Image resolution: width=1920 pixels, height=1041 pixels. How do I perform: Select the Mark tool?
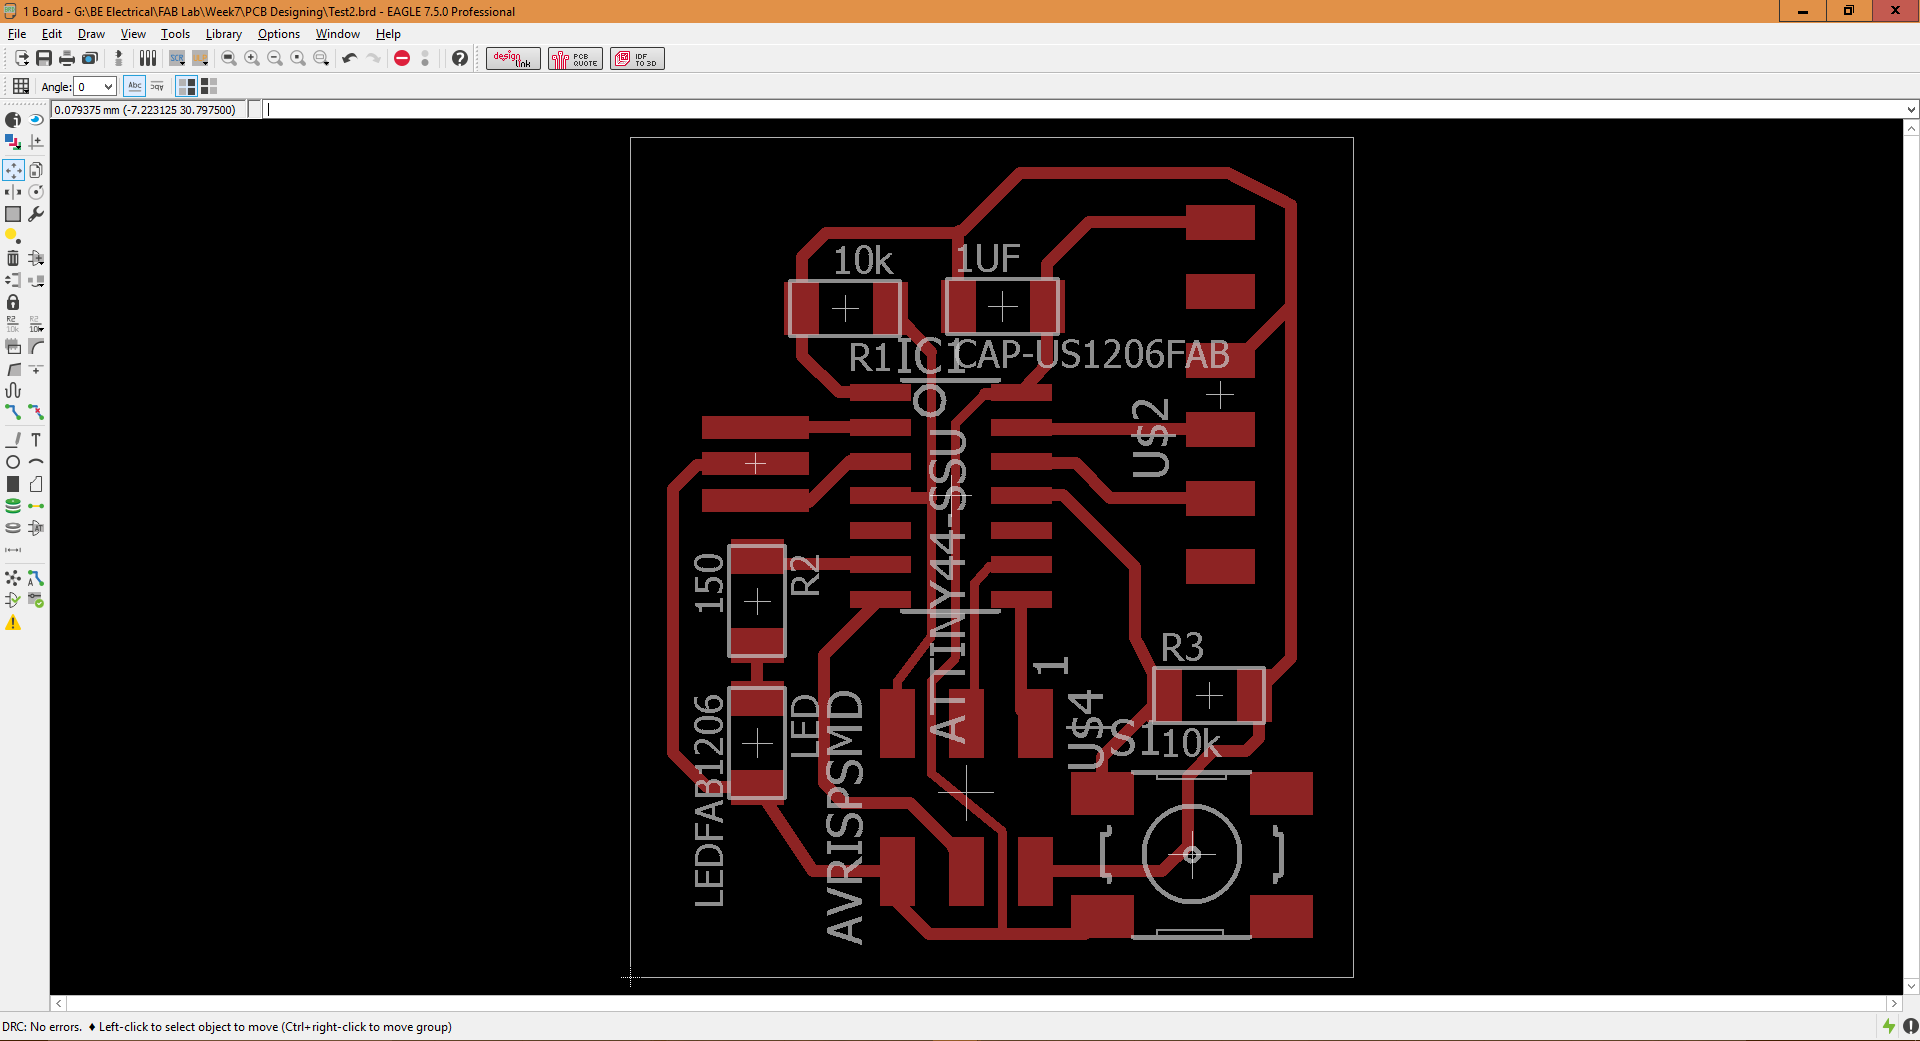(x=36, y=142)
